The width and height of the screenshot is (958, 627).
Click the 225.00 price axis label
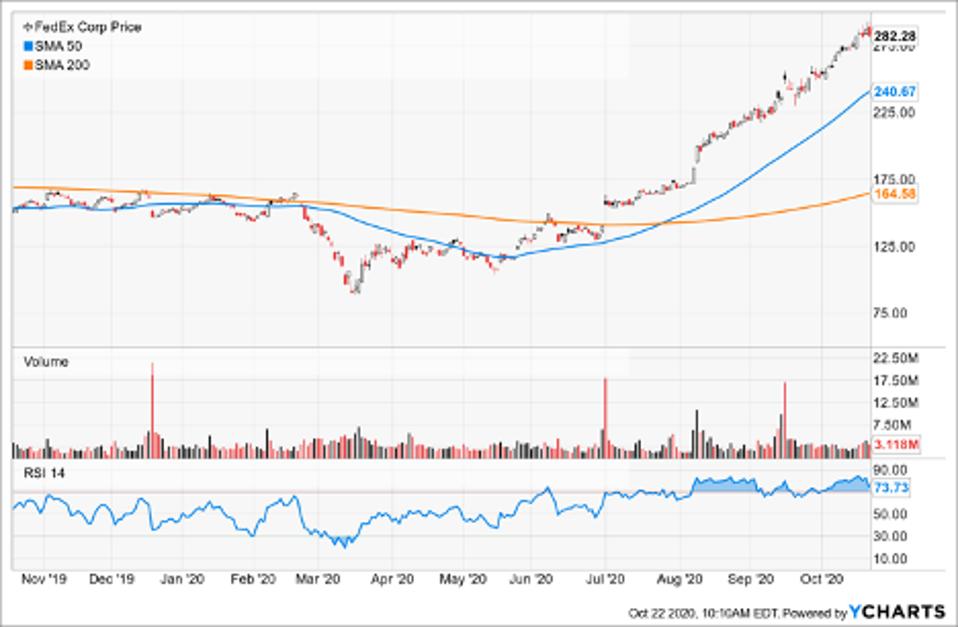(x=894, y=112)
